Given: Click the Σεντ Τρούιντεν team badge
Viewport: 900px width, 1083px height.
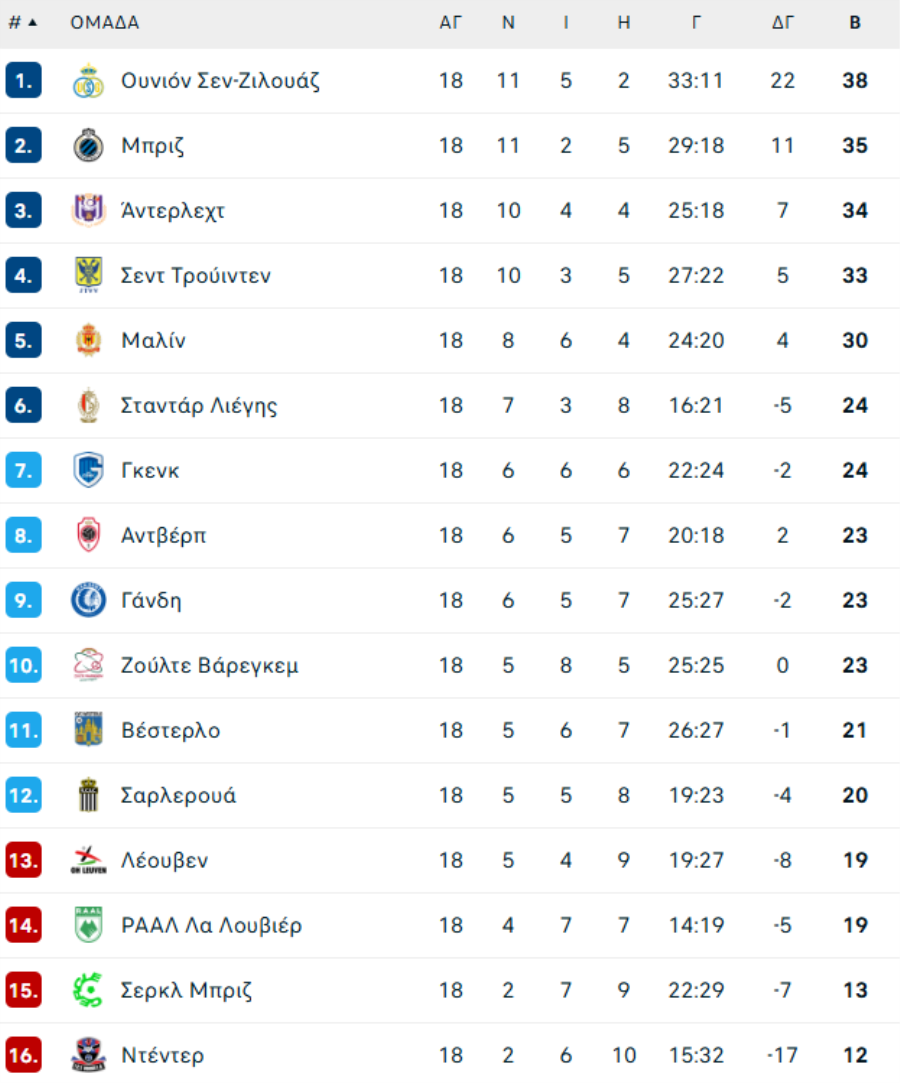Looking at the screenshot, I should click(88, 276).
